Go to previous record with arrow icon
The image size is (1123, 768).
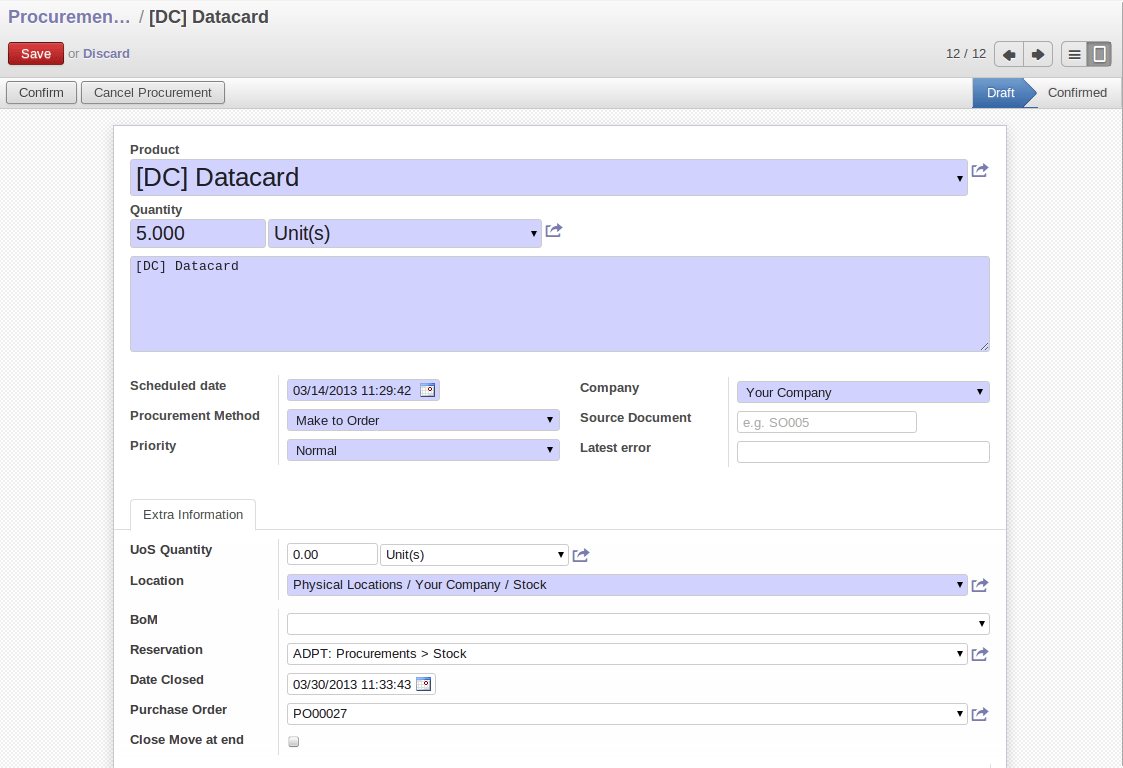pyautogui.click(x=1009, y=54)
